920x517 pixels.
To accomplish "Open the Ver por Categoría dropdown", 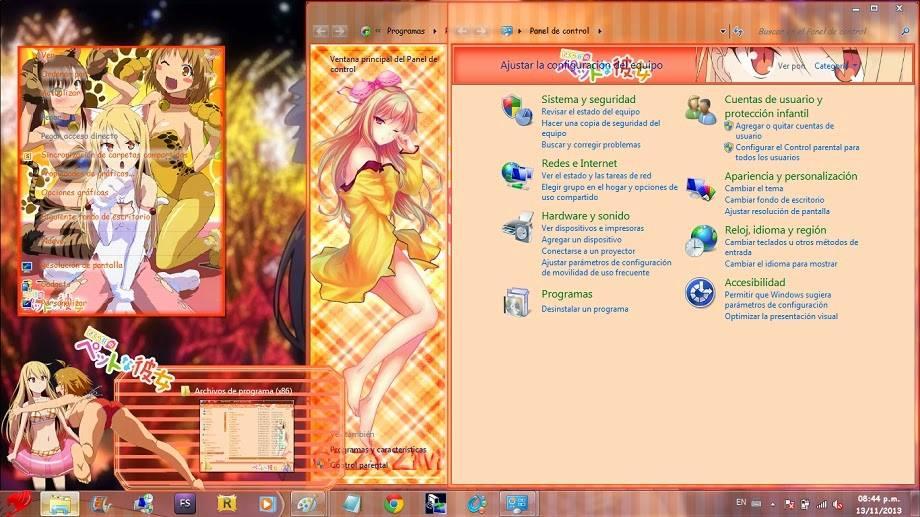I will (x=837, y=66).
